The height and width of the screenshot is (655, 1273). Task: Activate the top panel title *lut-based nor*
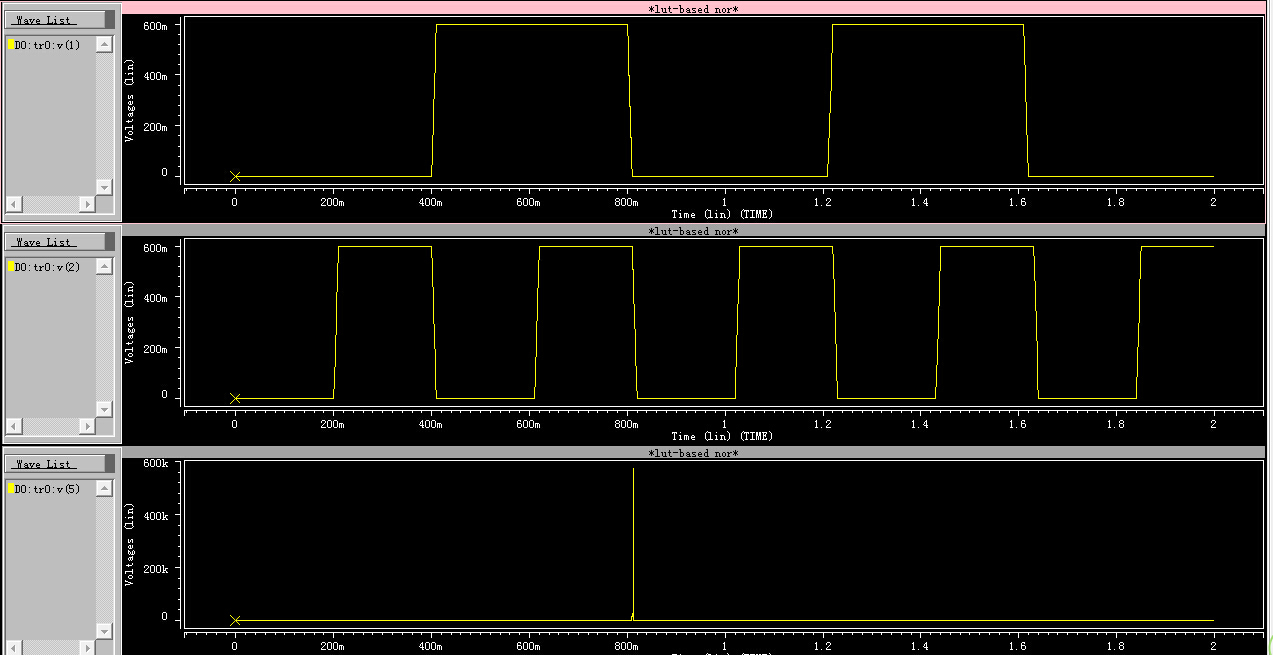pos(693,9)
